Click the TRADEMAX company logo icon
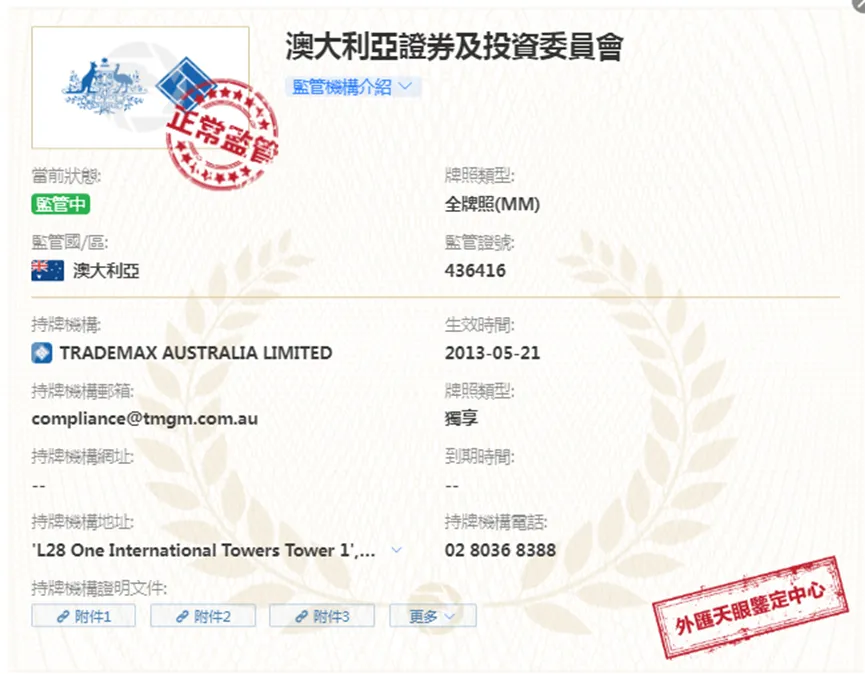Viewport: 865px width, 674px height. click(x=42, y=353)
